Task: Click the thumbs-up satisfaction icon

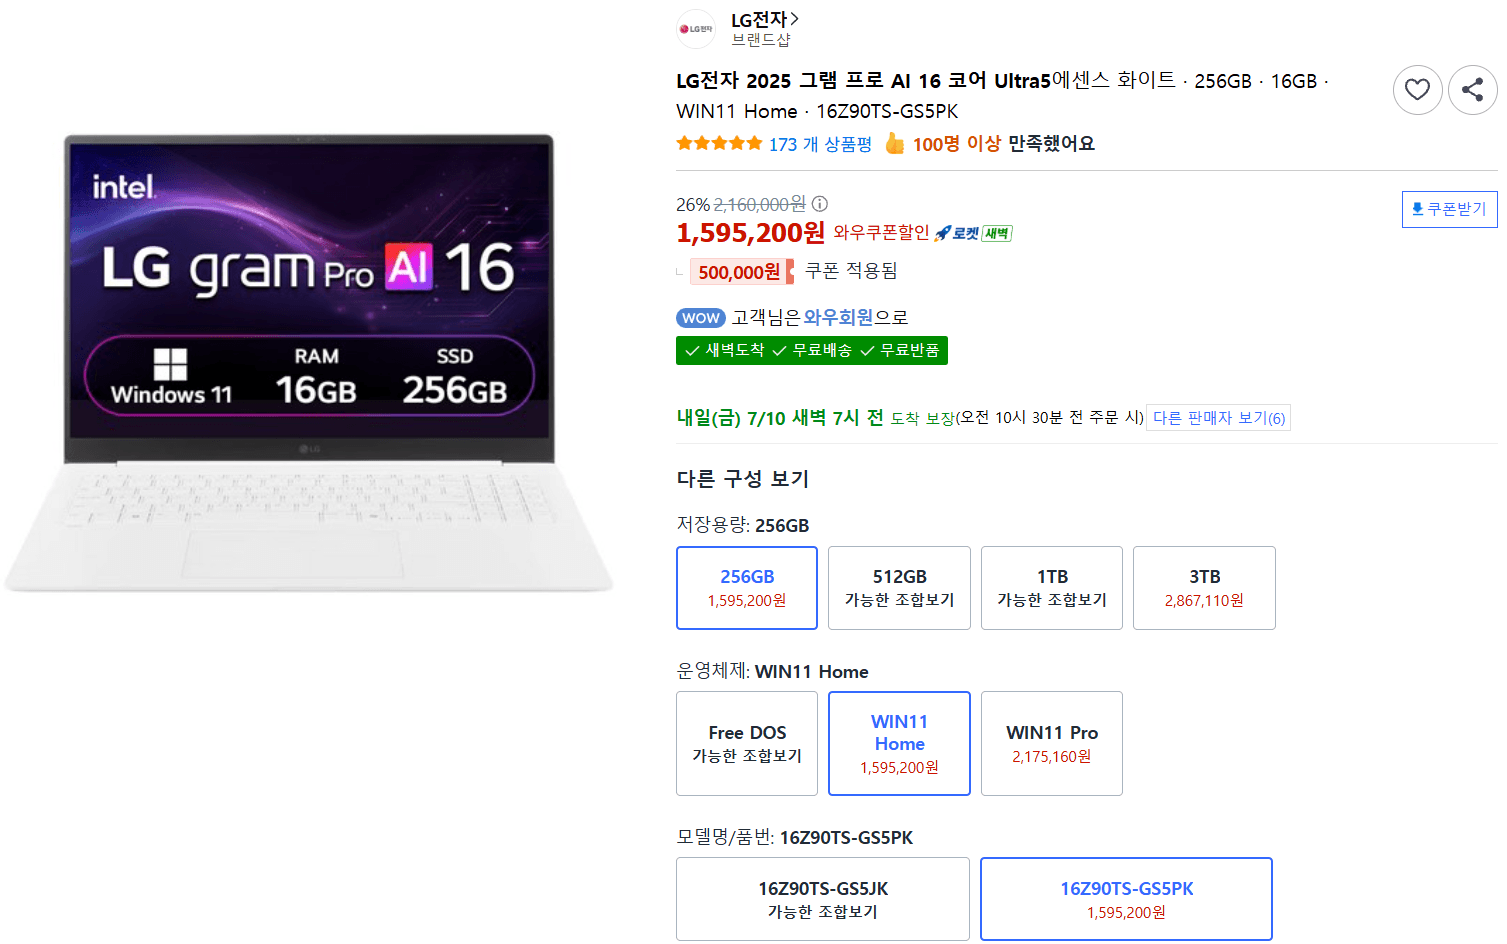Action: coord(895,143)
